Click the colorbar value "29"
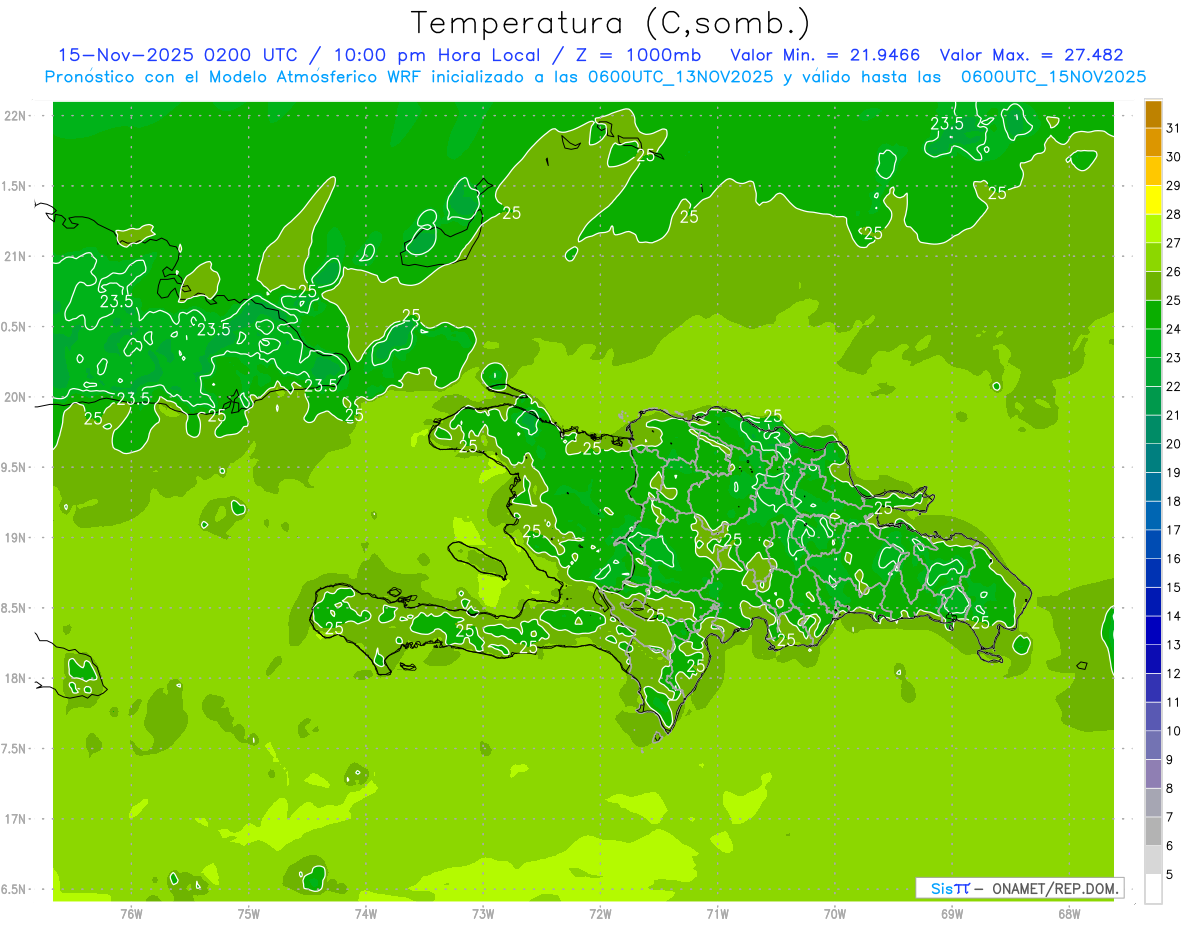 pos(1174,186)
